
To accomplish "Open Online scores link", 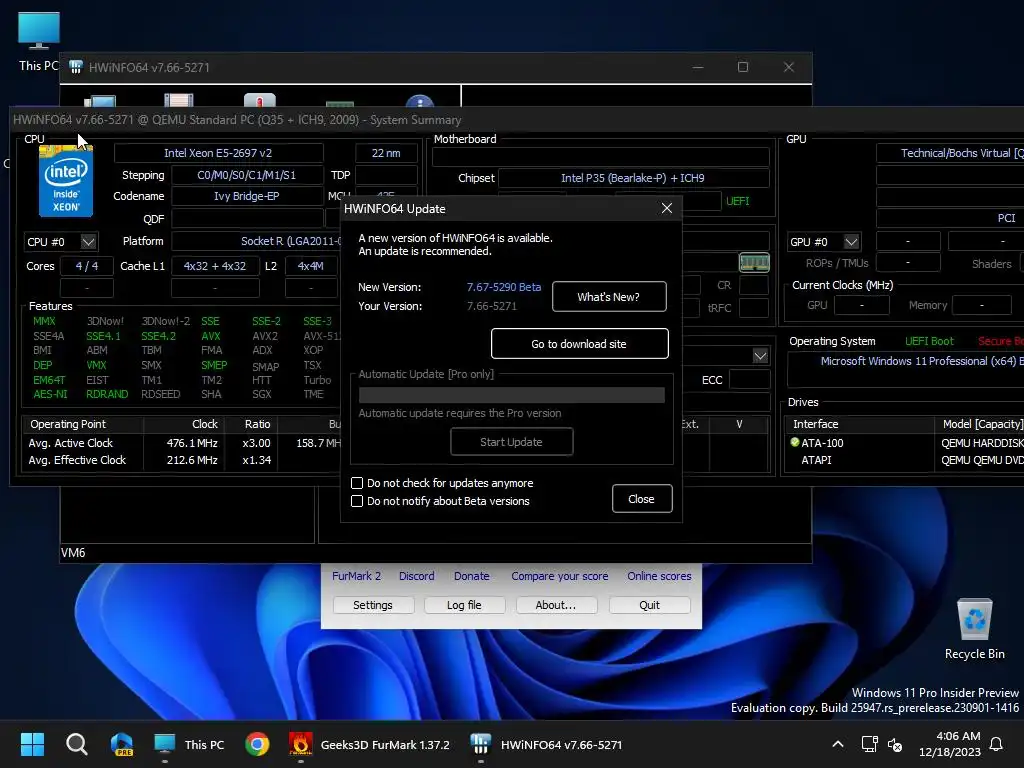I will [659, 576].
